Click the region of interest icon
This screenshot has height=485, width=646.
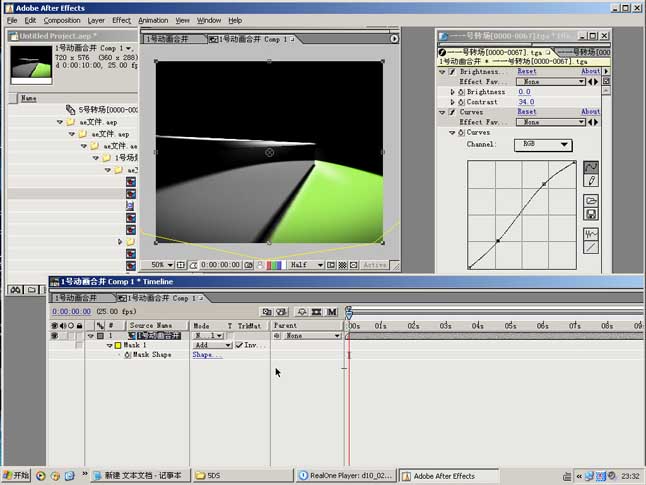pyautogui.click(x=331, y=265)
